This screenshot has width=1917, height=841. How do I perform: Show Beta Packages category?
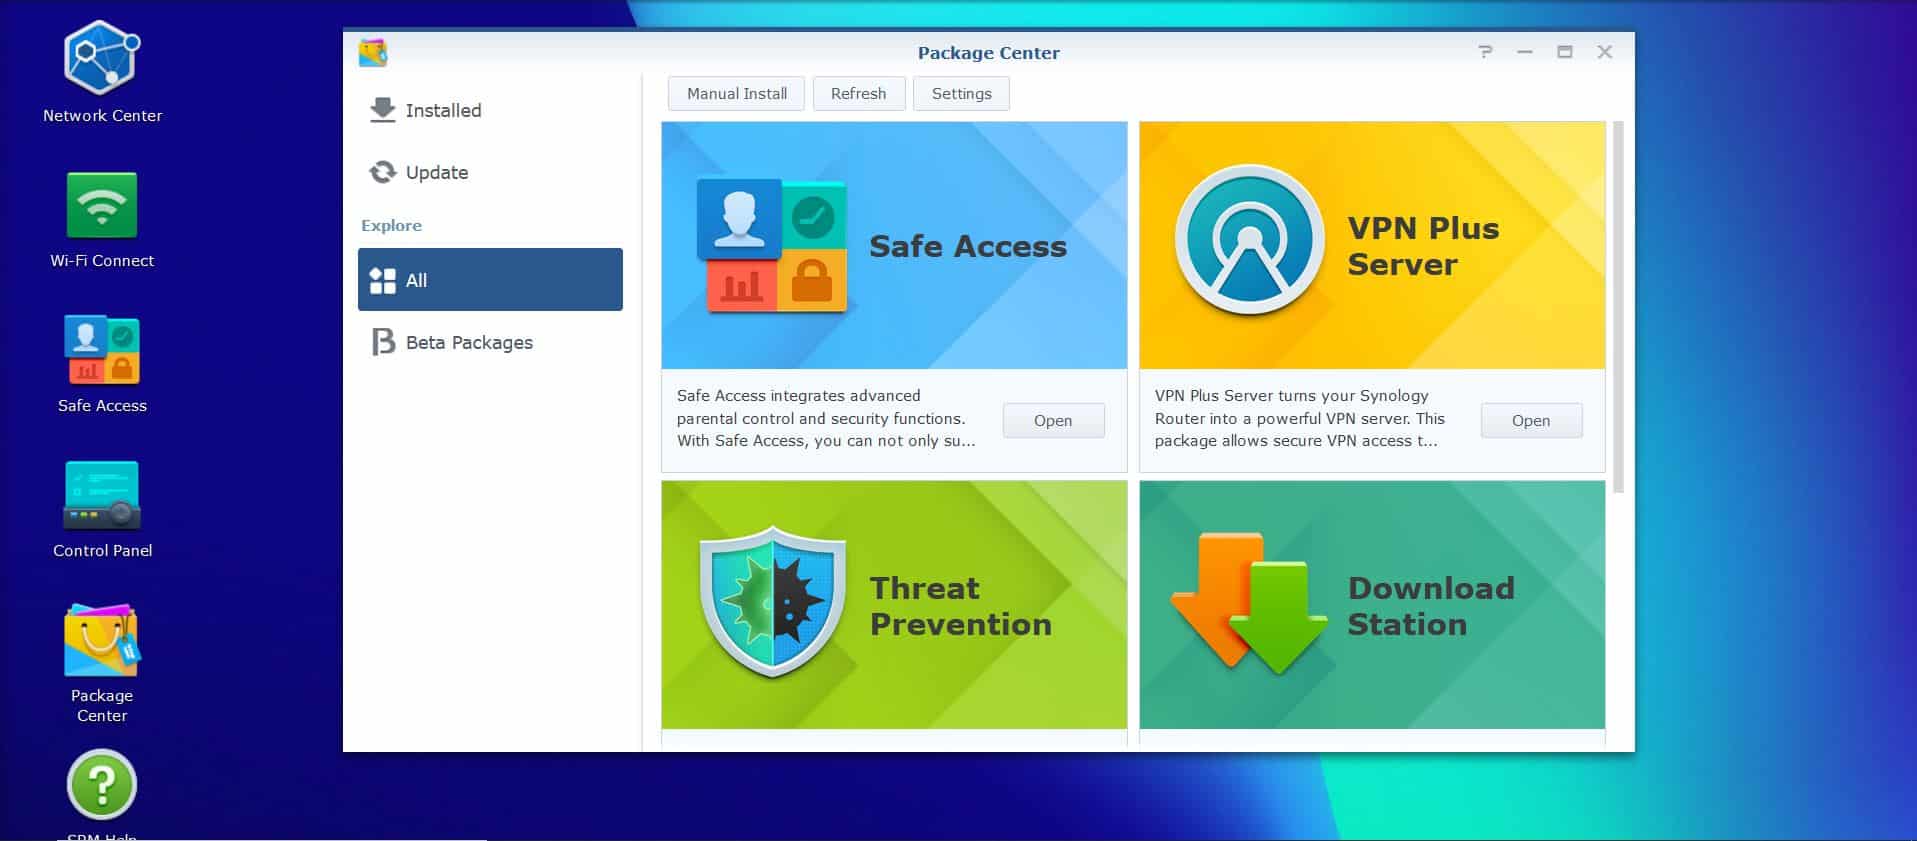coord(490,342)
